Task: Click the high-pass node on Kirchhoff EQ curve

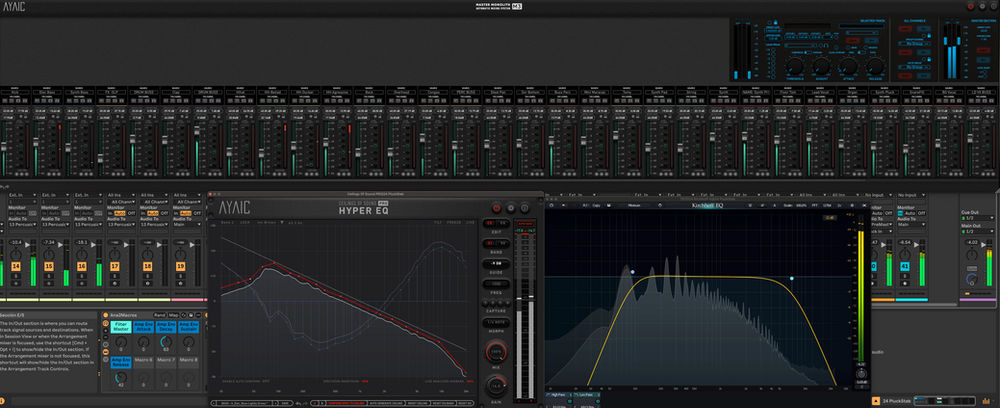Action: pos(632,272)
